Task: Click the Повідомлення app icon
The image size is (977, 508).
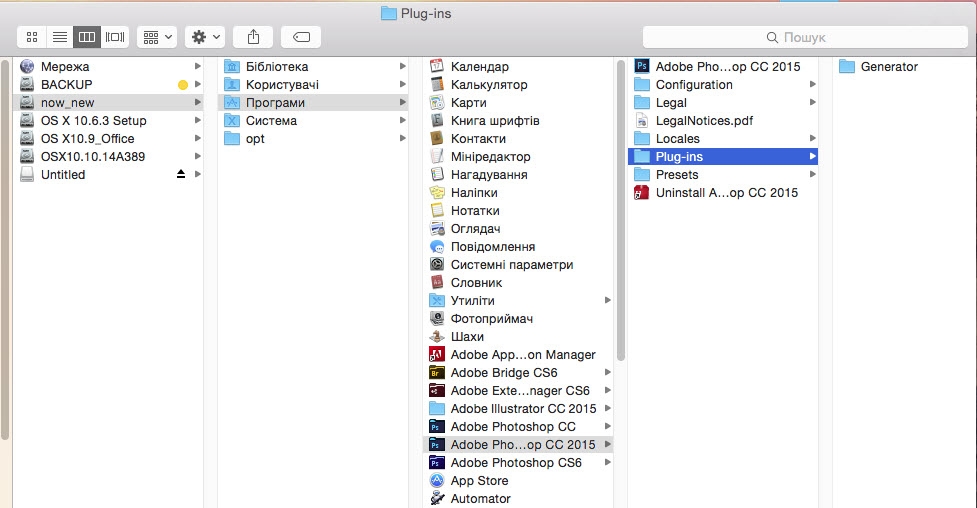Action: click(437, 247)
